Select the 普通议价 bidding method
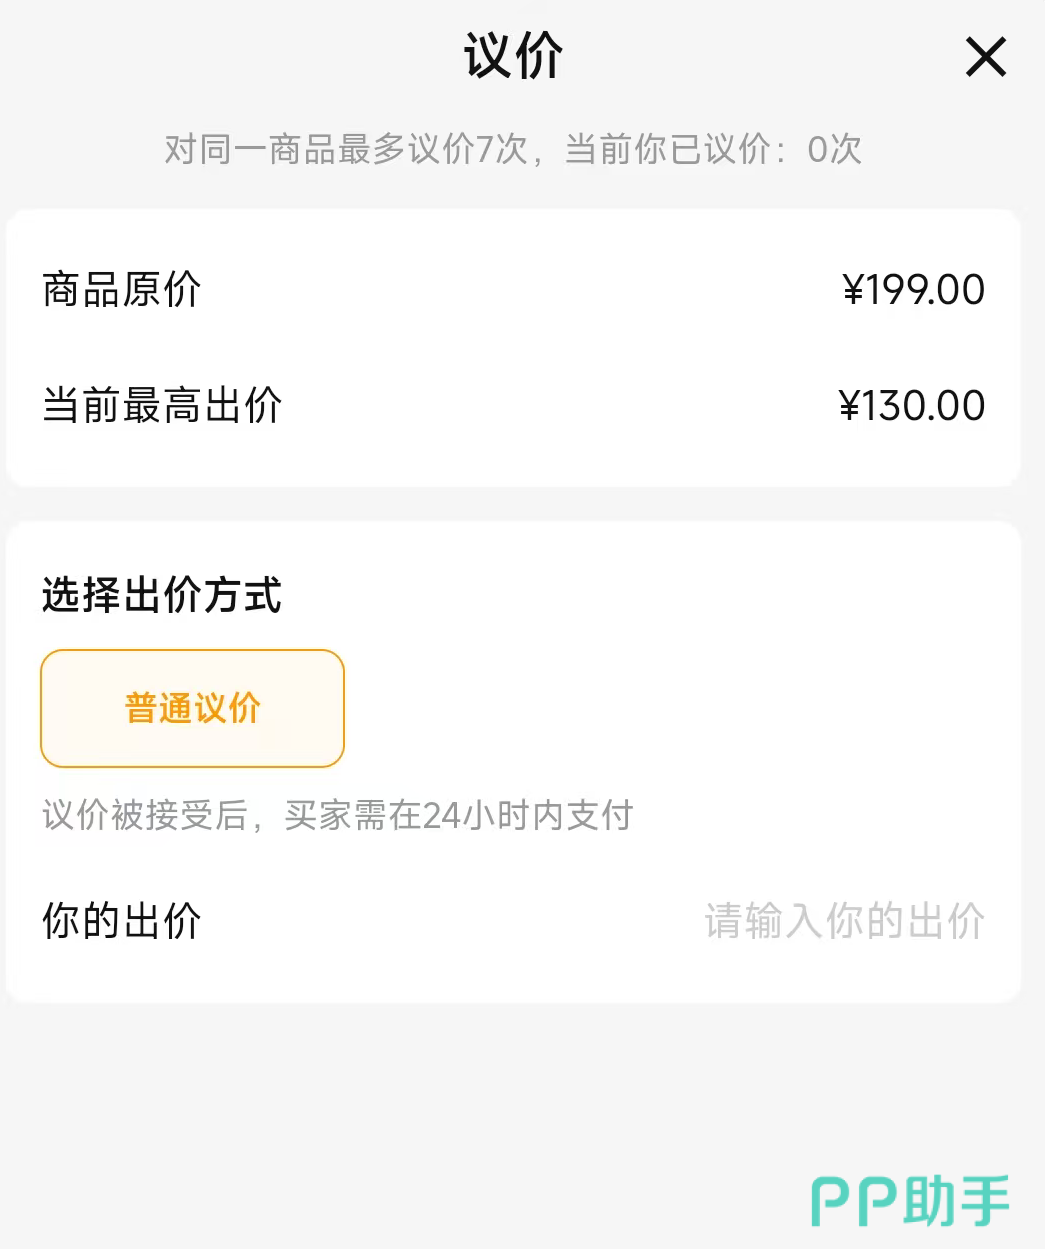This screenshot has height=1249, width=1045. (192, 708)
